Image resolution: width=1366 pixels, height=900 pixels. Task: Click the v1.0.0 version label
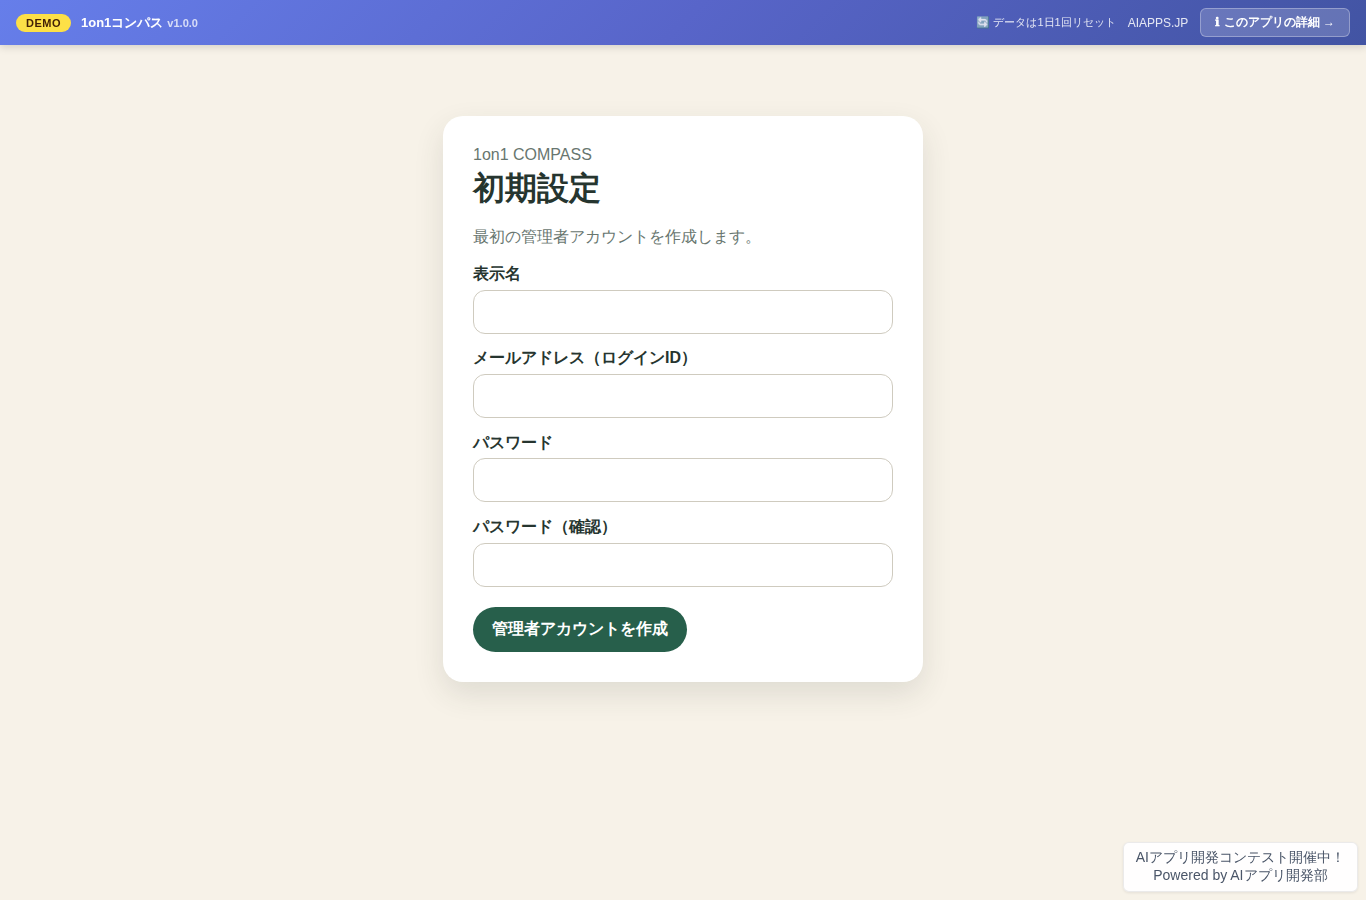(x=183, y=23)
